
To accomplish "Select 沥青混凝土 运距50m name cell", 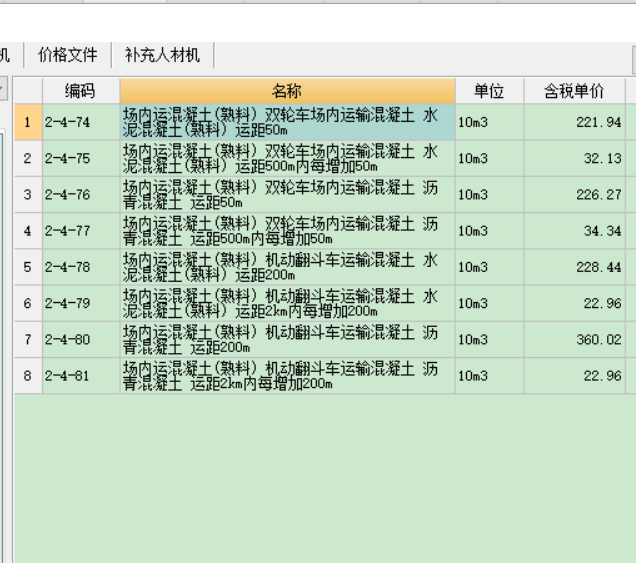I will [x=288, y=195].
